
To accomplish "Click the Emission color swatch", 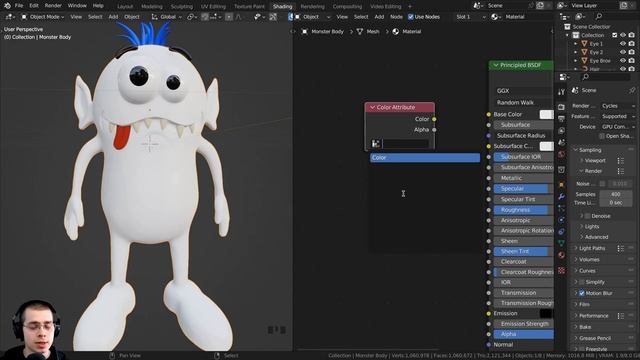I will (x=546, y=313).
